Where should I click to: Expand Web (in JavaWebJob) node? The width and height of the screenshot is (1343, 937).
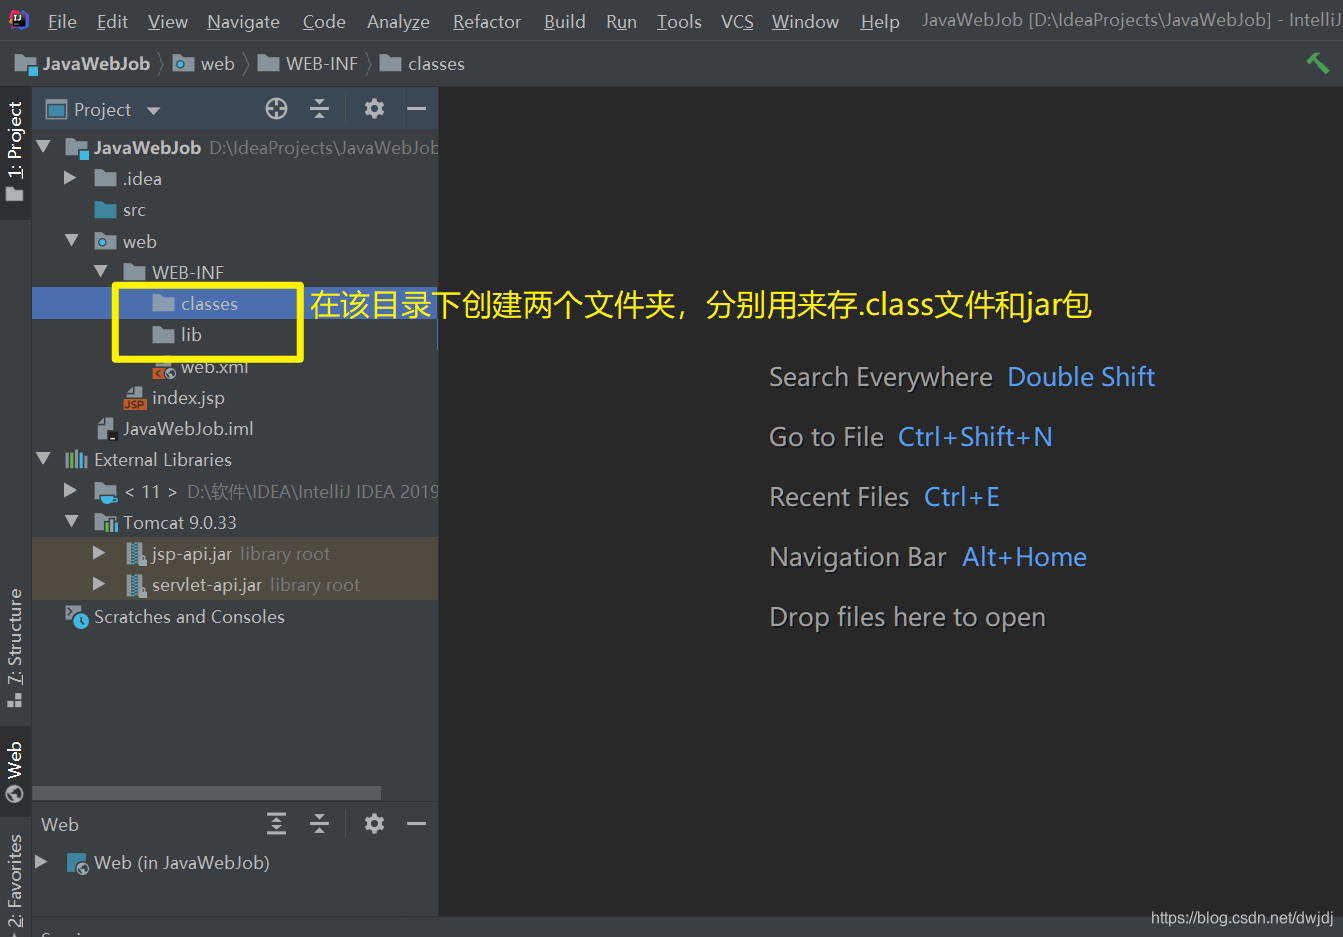[41, 862]
